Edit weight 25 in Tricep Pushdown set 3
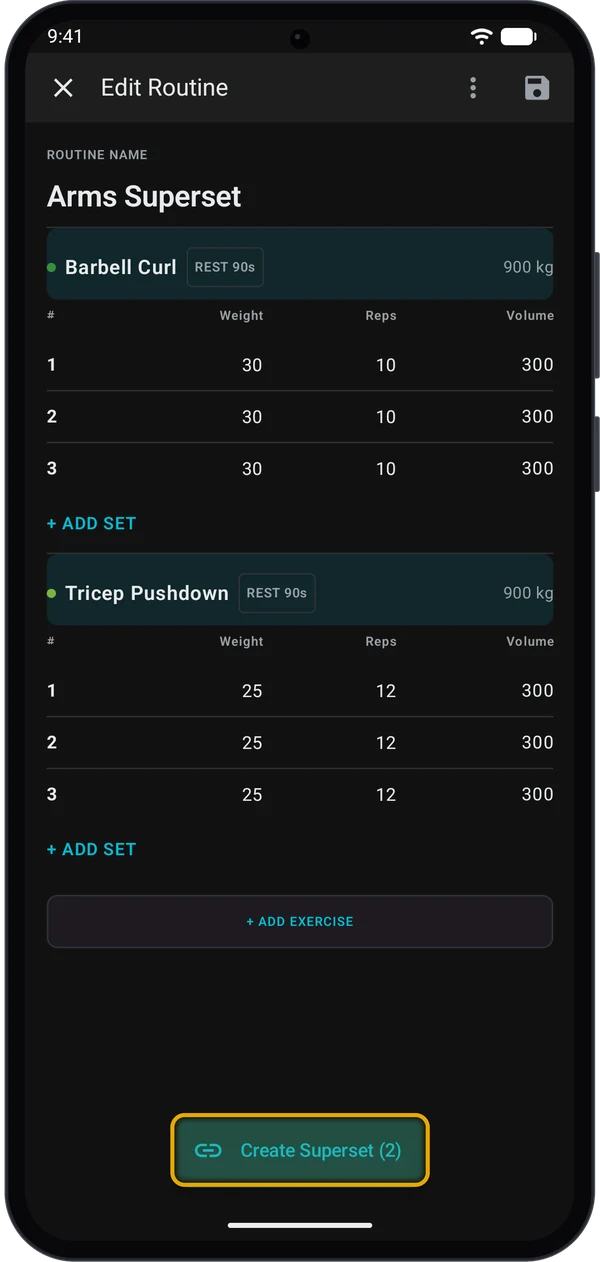Image resolution: width=600 pixels, height=1262 pixels. (x=252, y=795)
